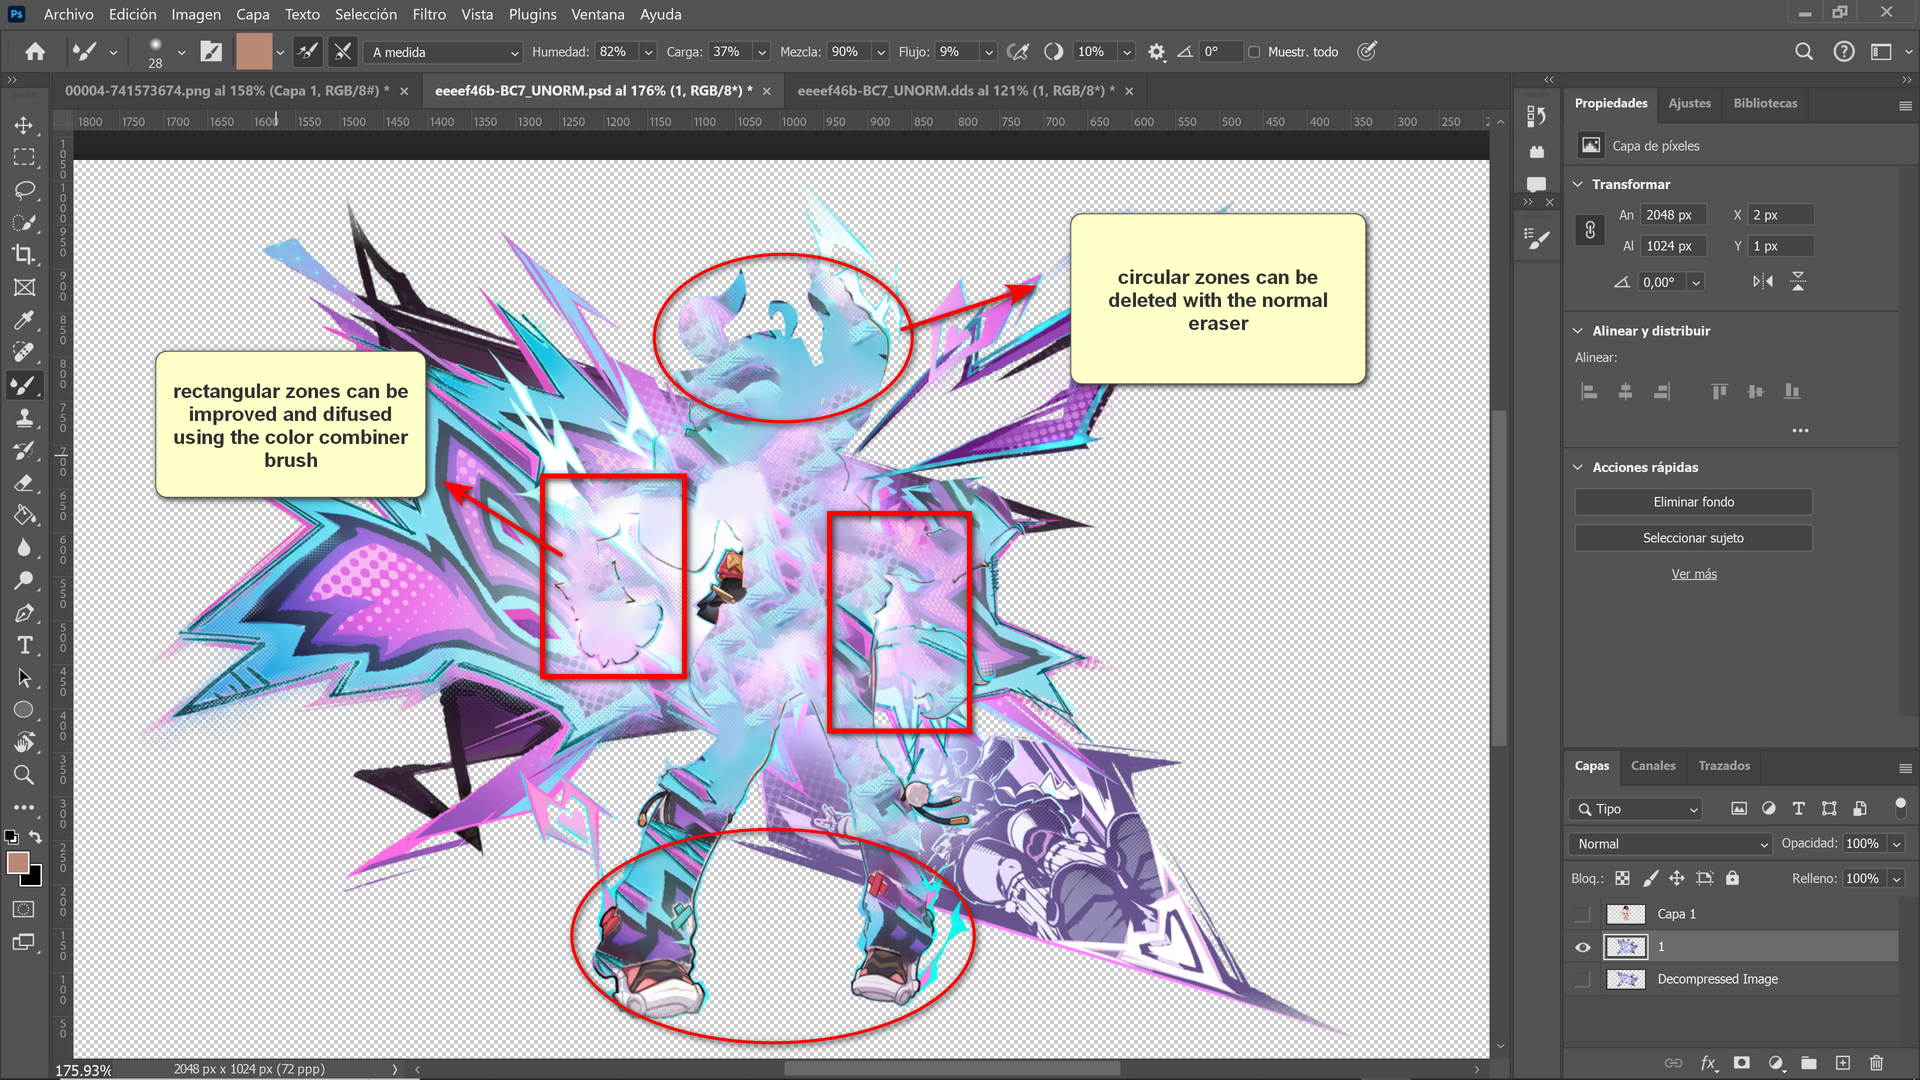Show the Decompressed Image layer
The width and height of the screenshot is (1920, 1080).
(x=1582, y=979)
